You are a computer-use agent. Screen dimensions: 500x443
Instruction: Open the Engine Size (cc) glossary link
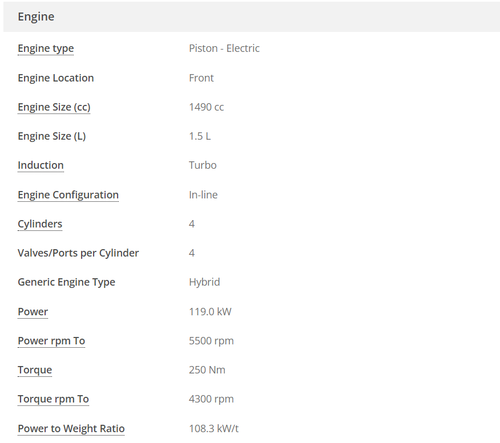(x=54, y=107)
